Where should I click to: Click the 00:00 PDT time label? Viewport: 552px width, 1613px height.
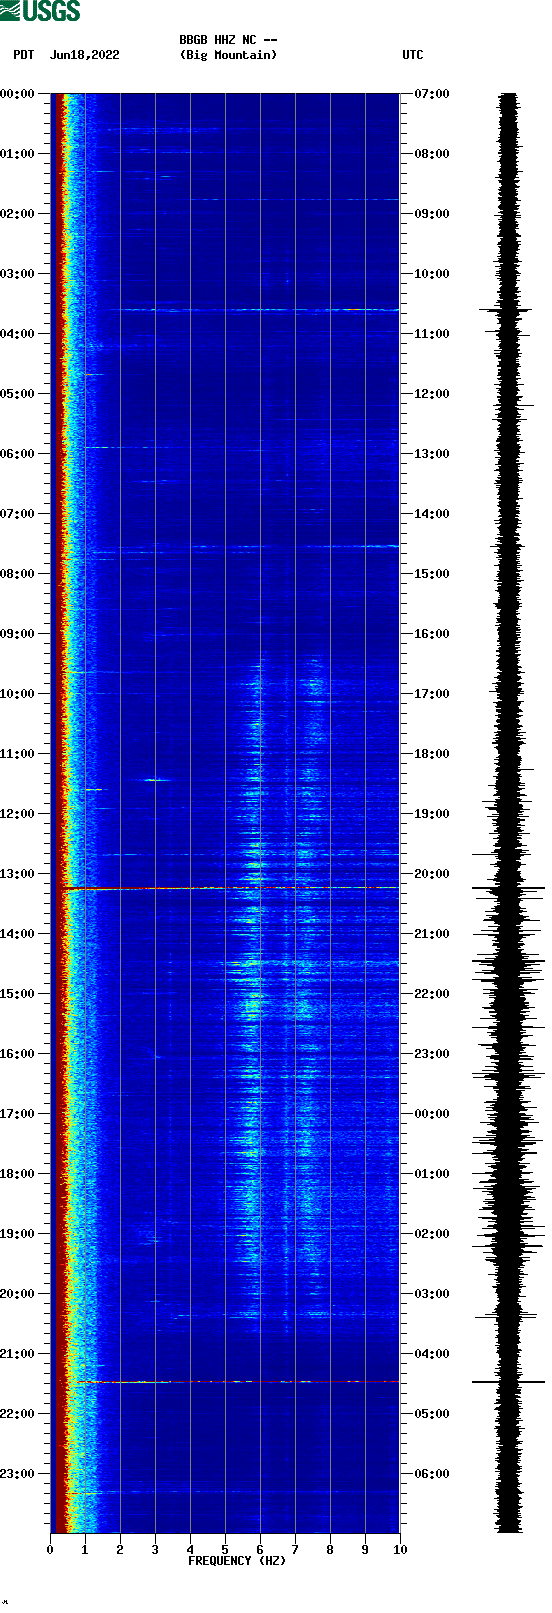coord(18,94)
